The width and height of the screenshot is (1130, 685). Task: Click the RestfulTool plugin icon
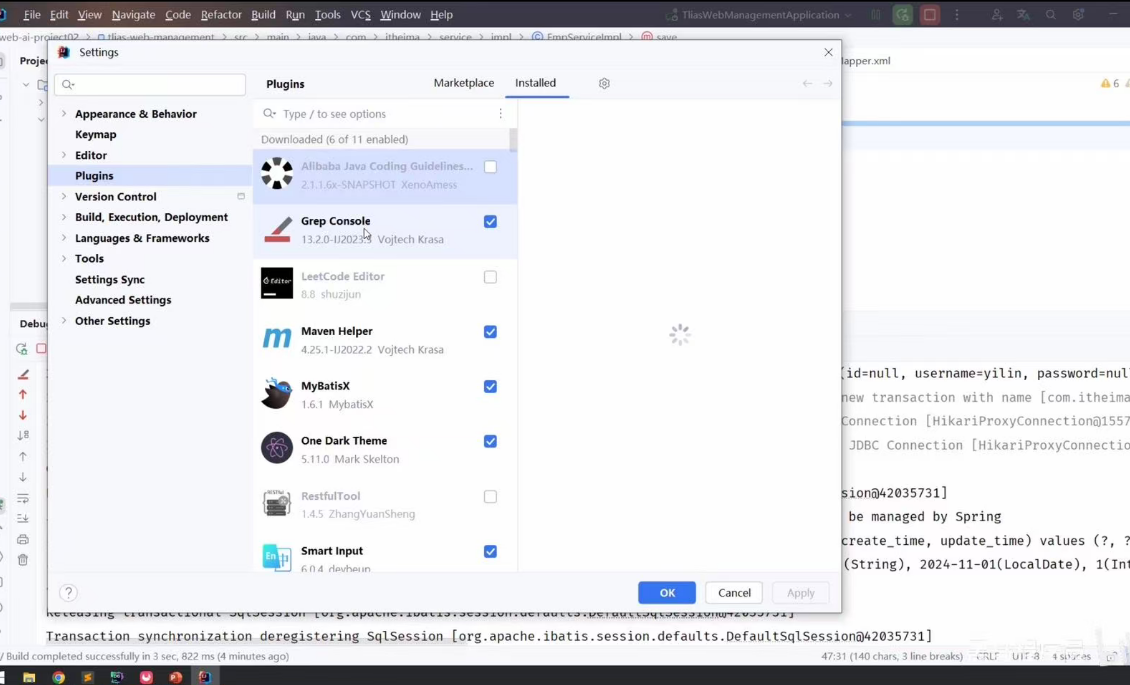[x=277, y=503]
